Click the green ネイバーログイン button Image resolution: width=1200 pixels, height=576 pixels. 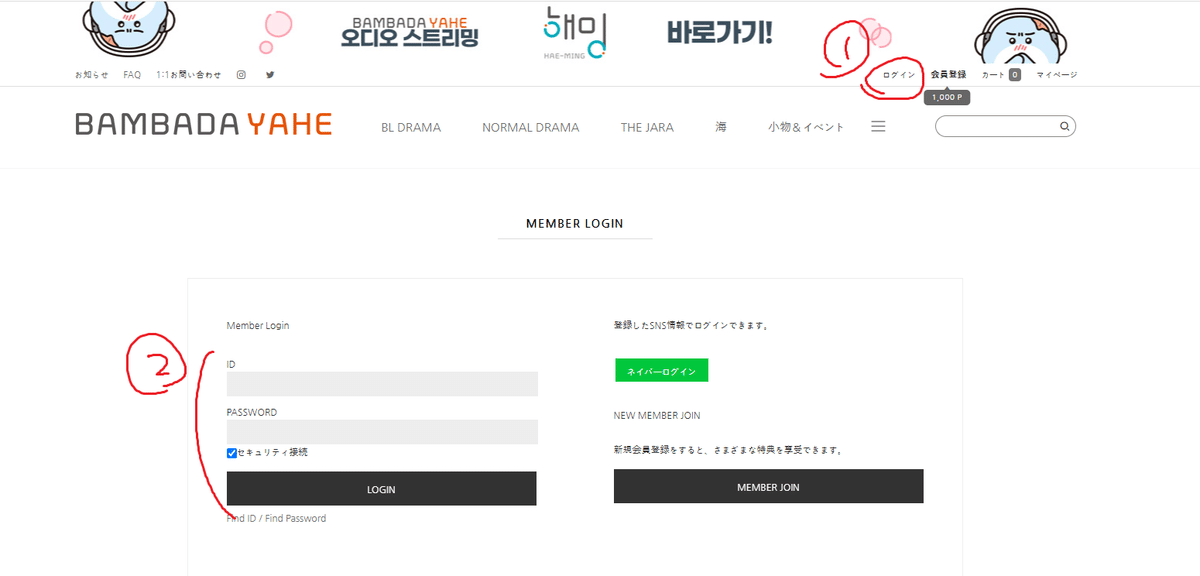(661, 371)
